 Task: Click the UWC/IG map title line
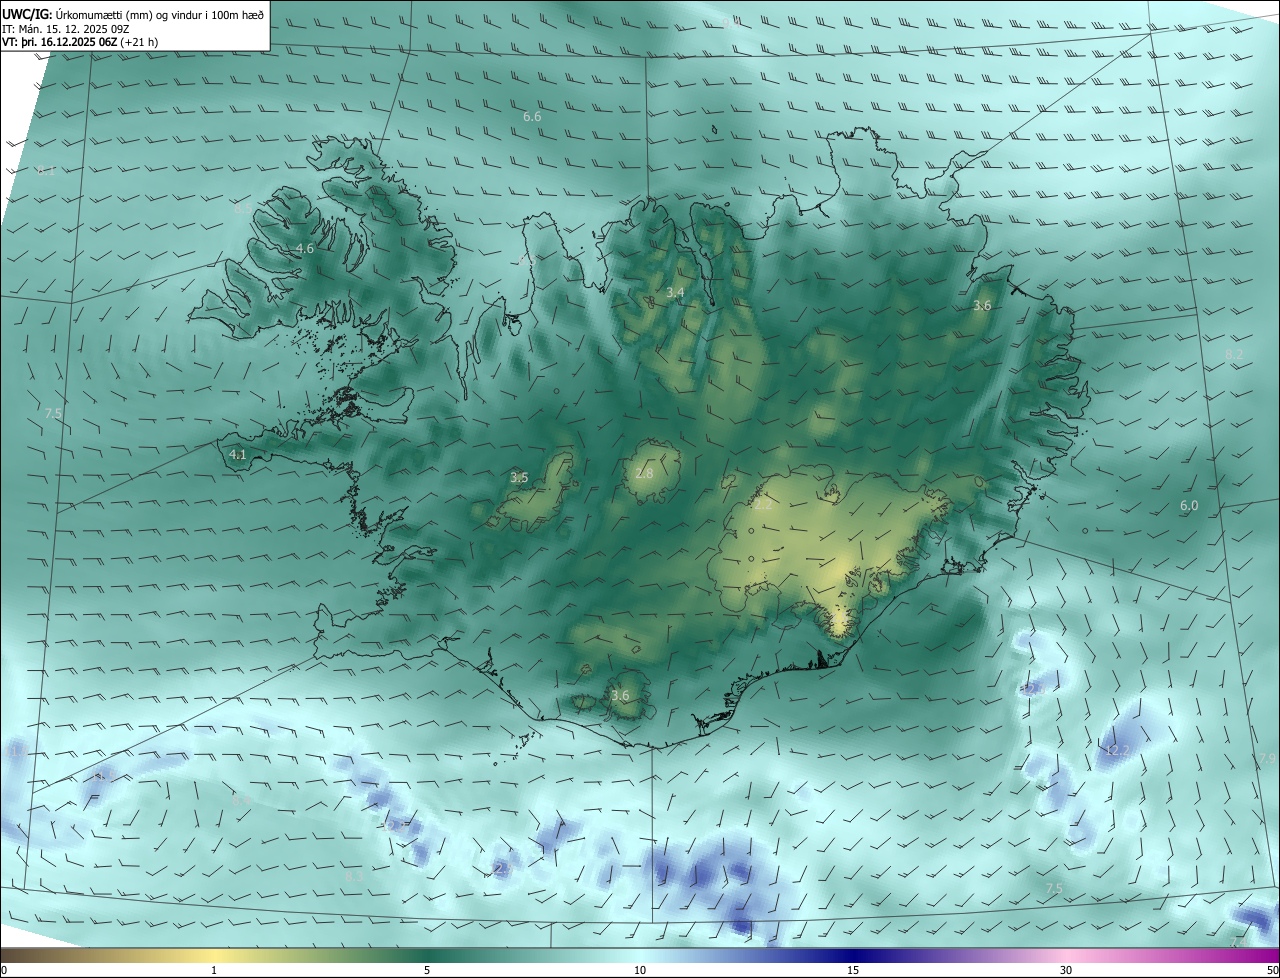(x=133, y=13)
